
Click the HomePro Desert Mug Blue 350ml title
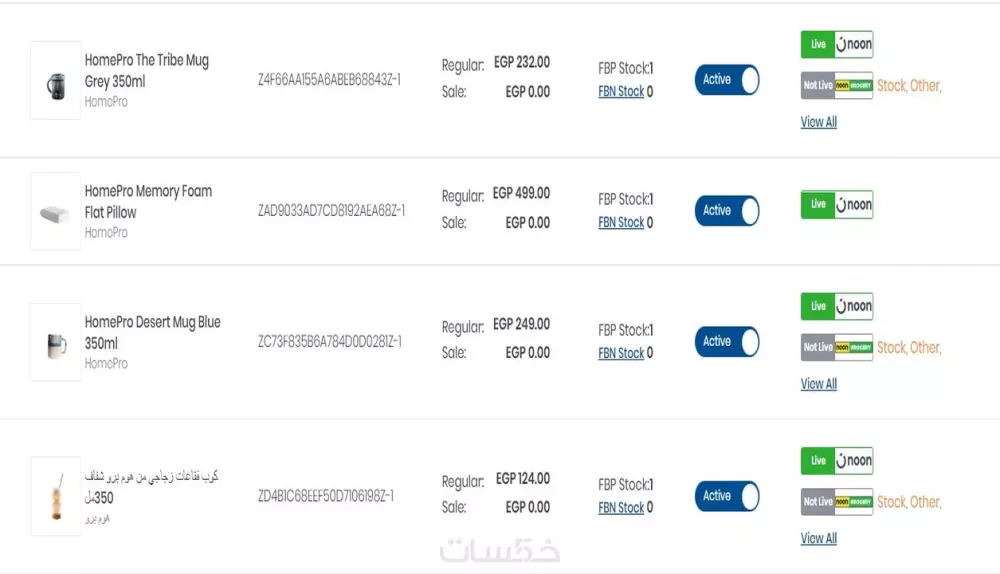coord(152,332)
